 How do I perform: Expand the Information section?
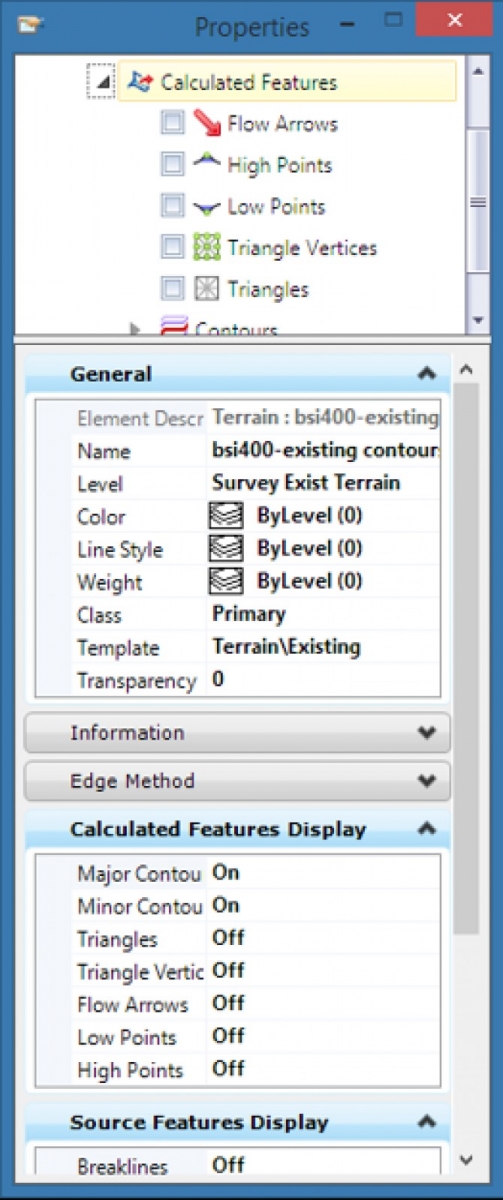click(237, 732)
